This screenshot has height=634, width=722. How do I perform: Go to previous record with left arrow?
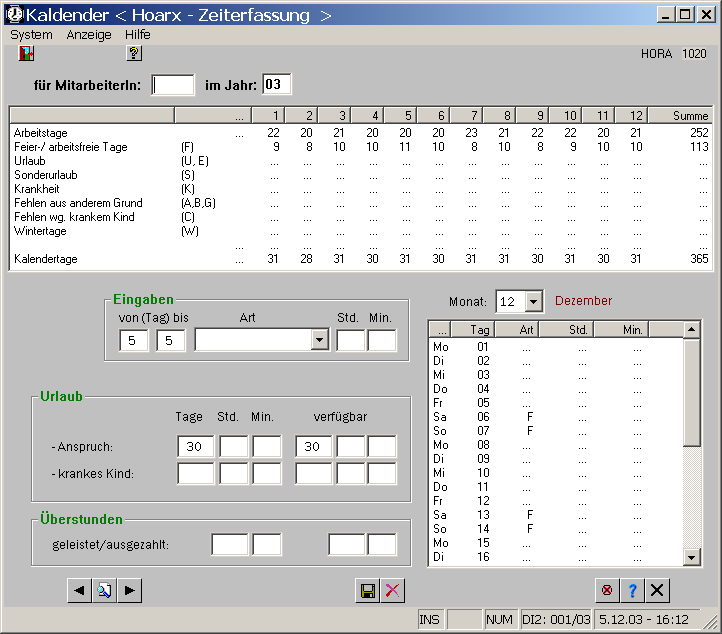[79, 591]
